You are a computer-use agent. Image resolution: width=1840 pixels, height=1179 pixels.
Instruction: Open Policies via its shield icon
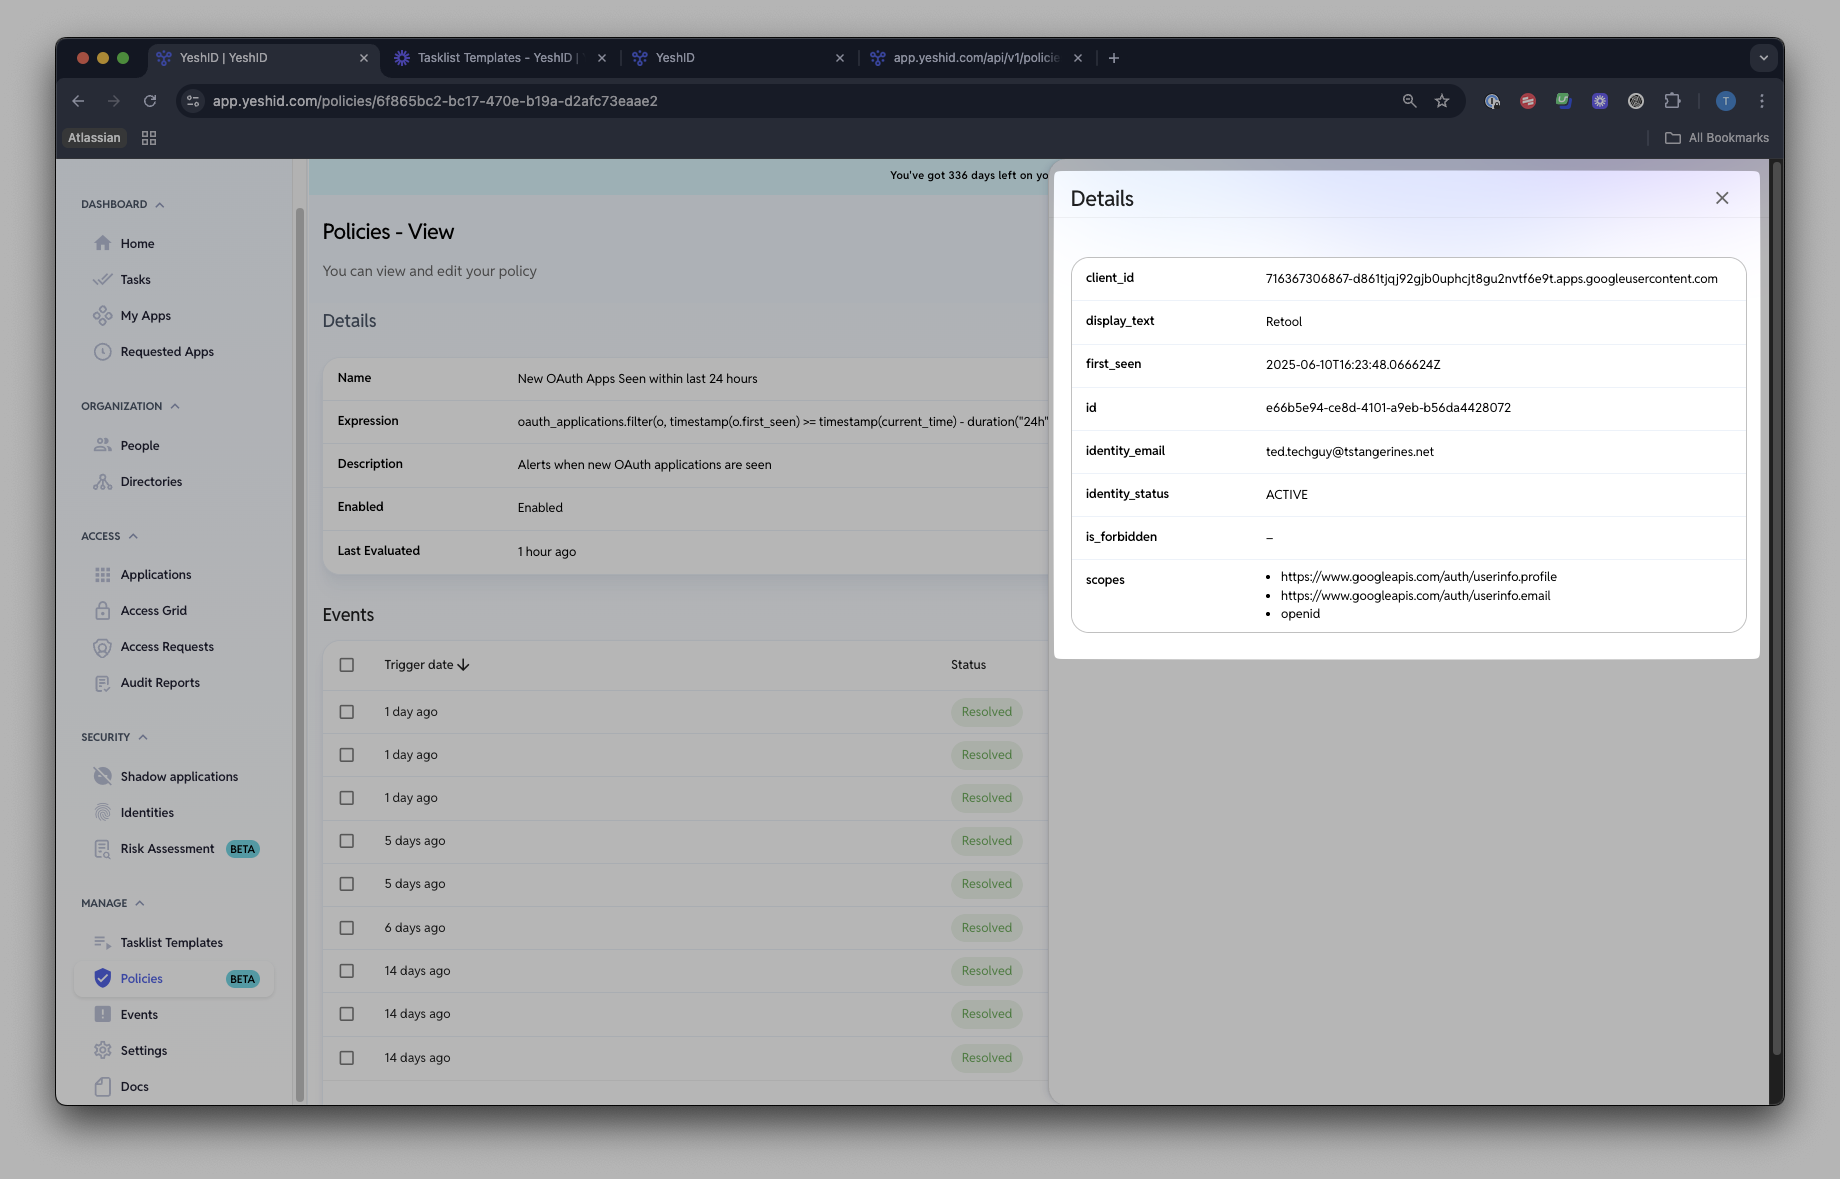(102, 978)
